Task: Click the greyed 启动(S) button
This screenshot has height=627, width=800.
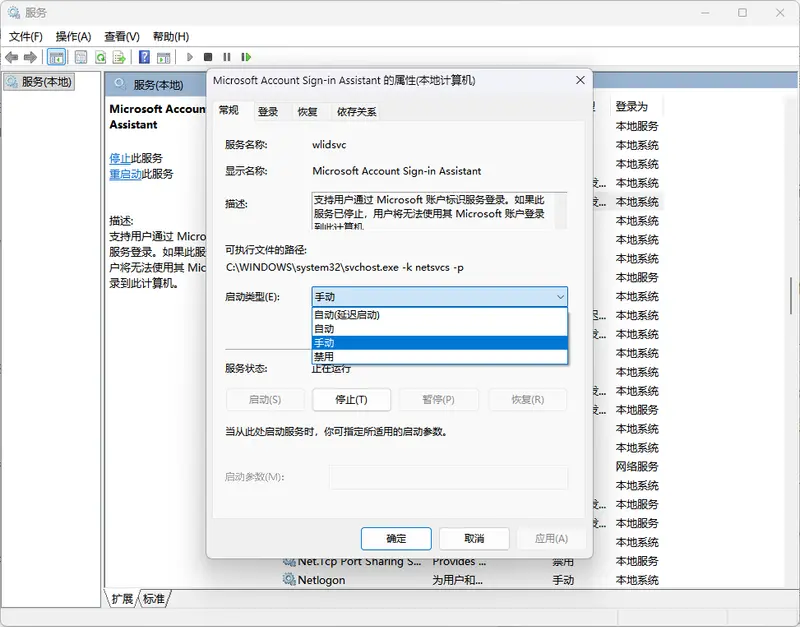Action: [x=265, y=399]
